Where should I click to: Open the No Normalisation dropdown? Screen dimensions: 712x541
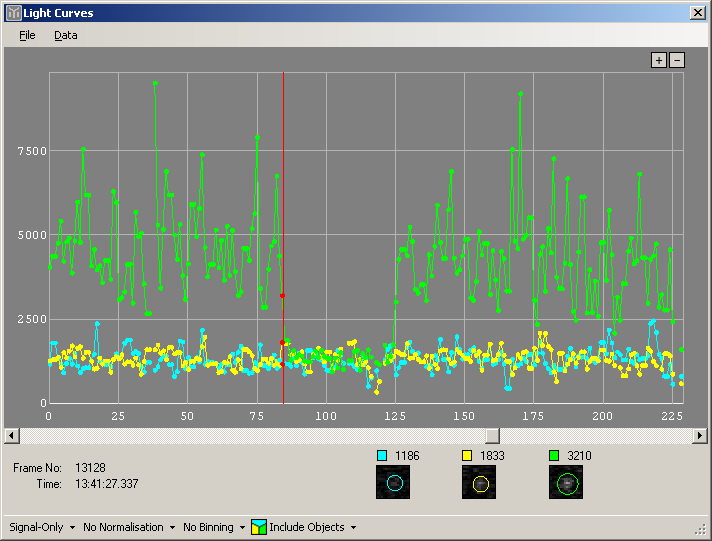coord(129,527)
